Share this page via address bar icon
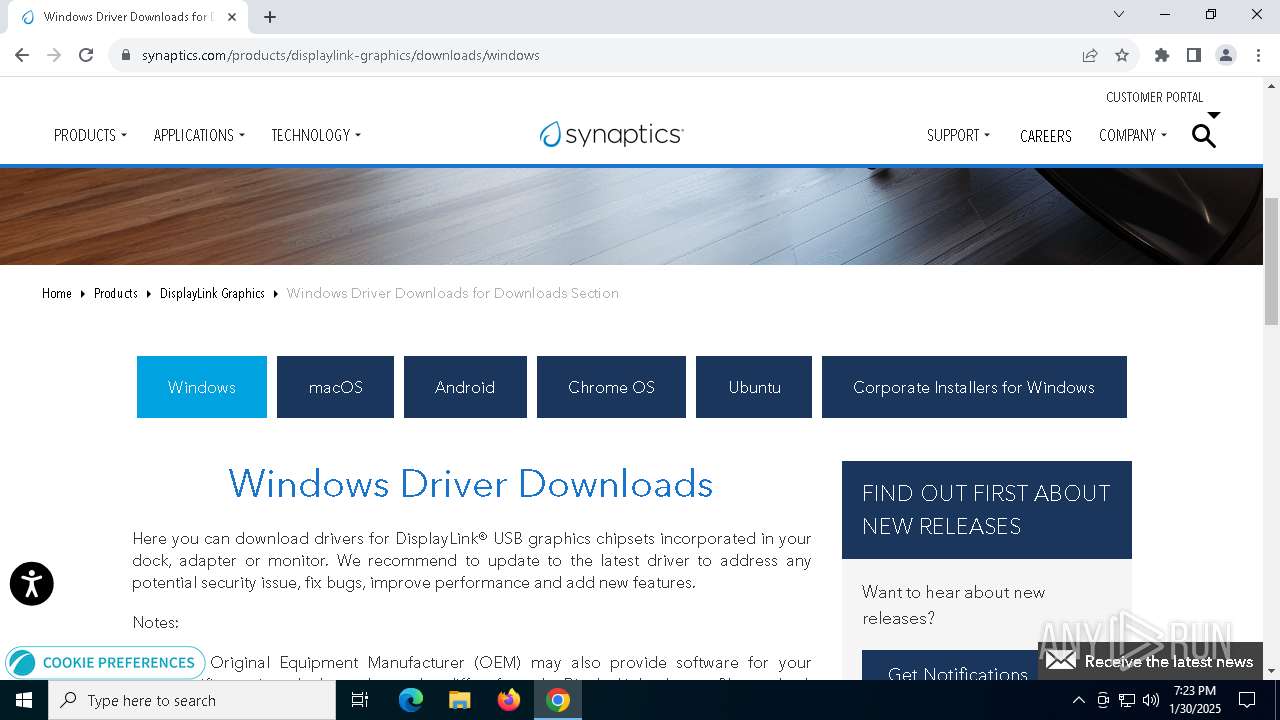This screenshot has height=720, width=1280. pos(1090,55)
